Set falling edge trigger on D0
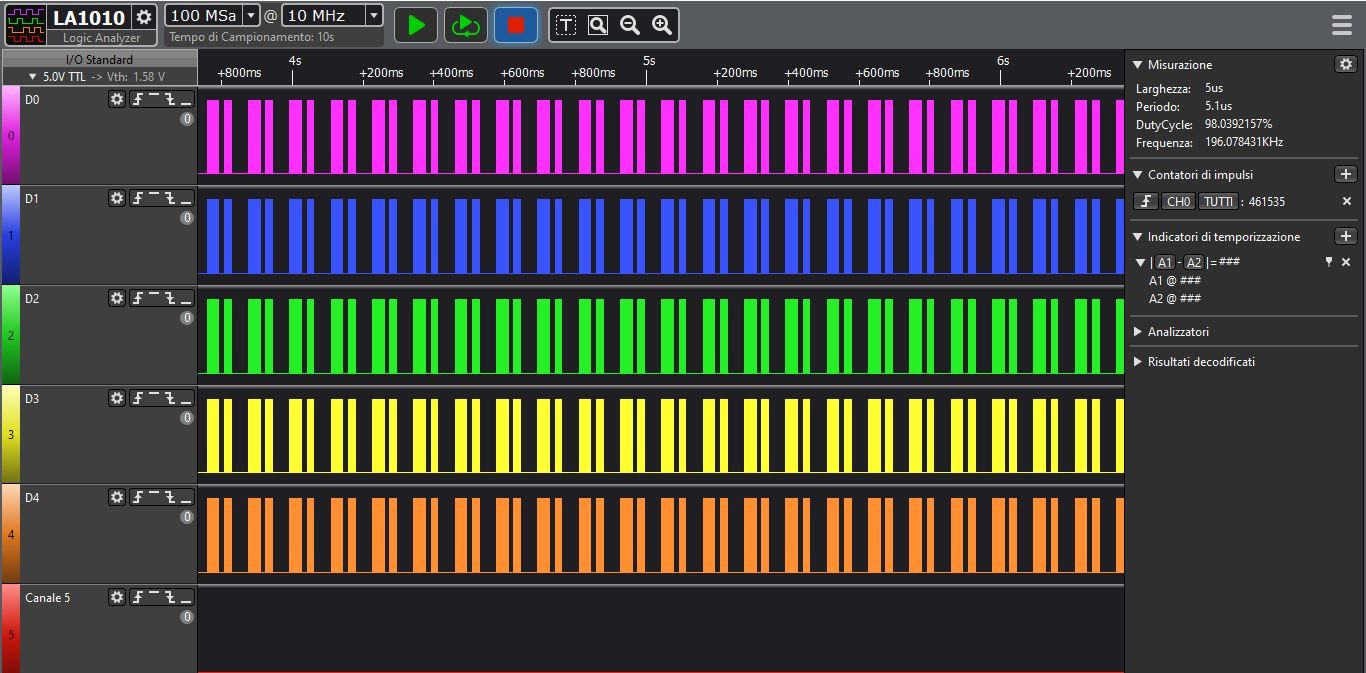Viewport: 1366px width, 673px height. (x=170, y=99)
